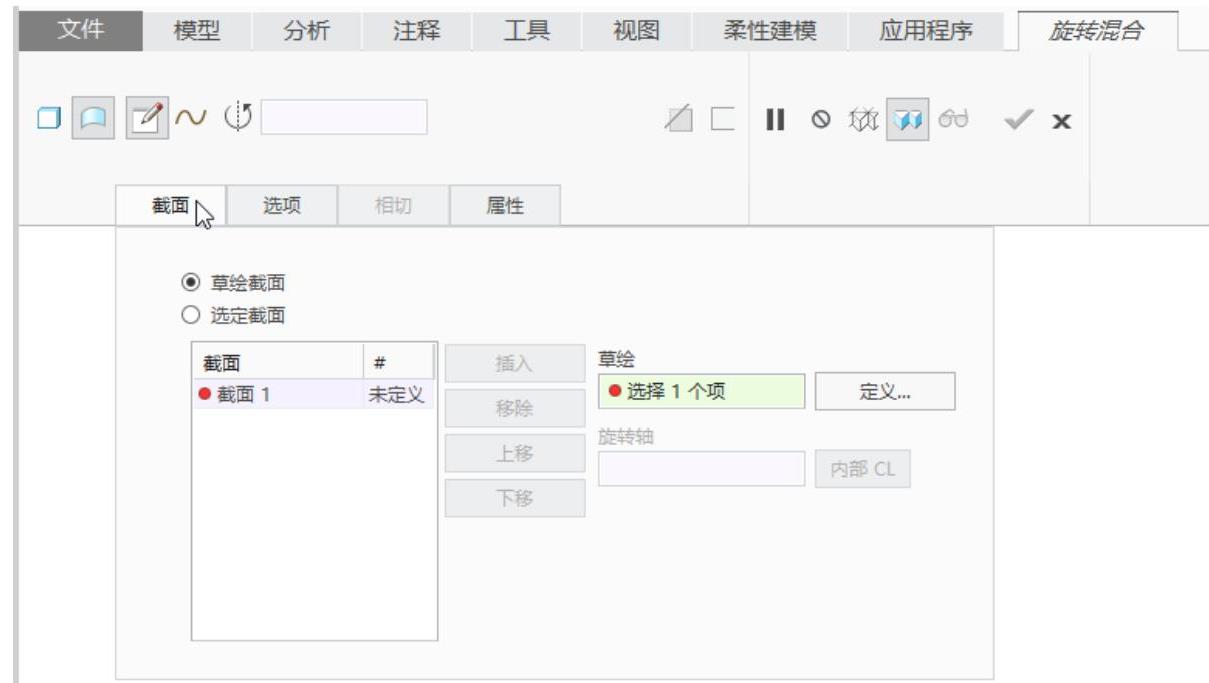Open the 选项 panel tab
The width and height of the screenshot is (1209, 683).
tap(282, 206)
